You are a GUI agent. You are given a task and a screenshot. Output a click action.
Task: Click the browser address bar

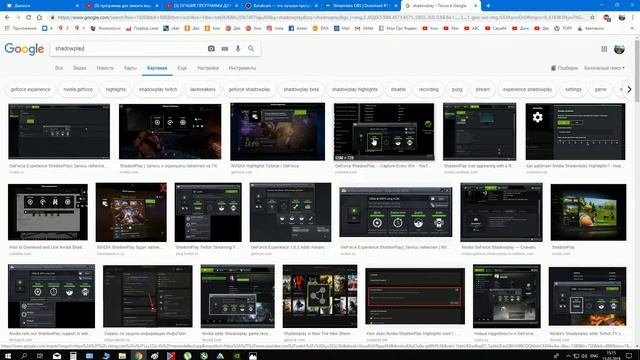(x=320, y=18)
